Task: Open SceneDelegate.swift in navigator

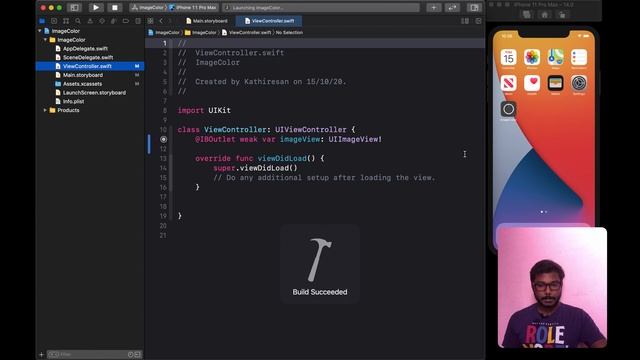Action: pyautogui.click(x=88, y=58)
